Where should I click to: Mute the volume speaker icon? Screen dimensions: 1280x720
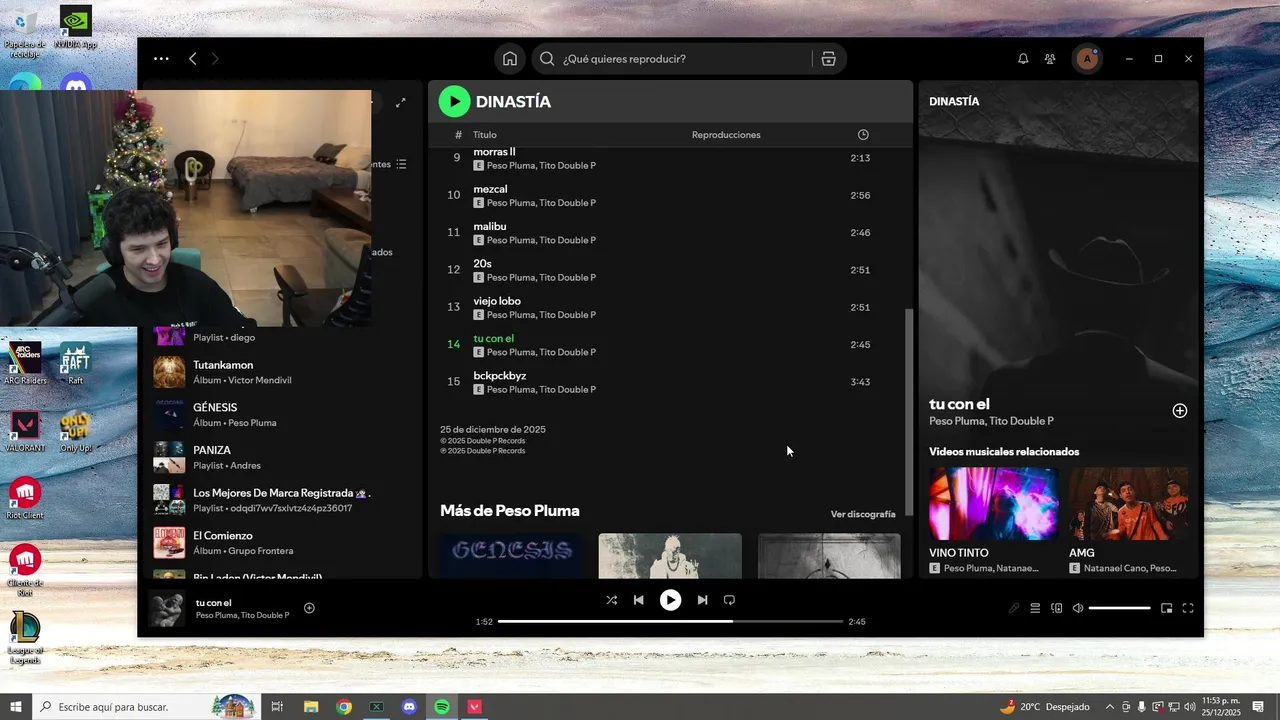coord(1078,608)
